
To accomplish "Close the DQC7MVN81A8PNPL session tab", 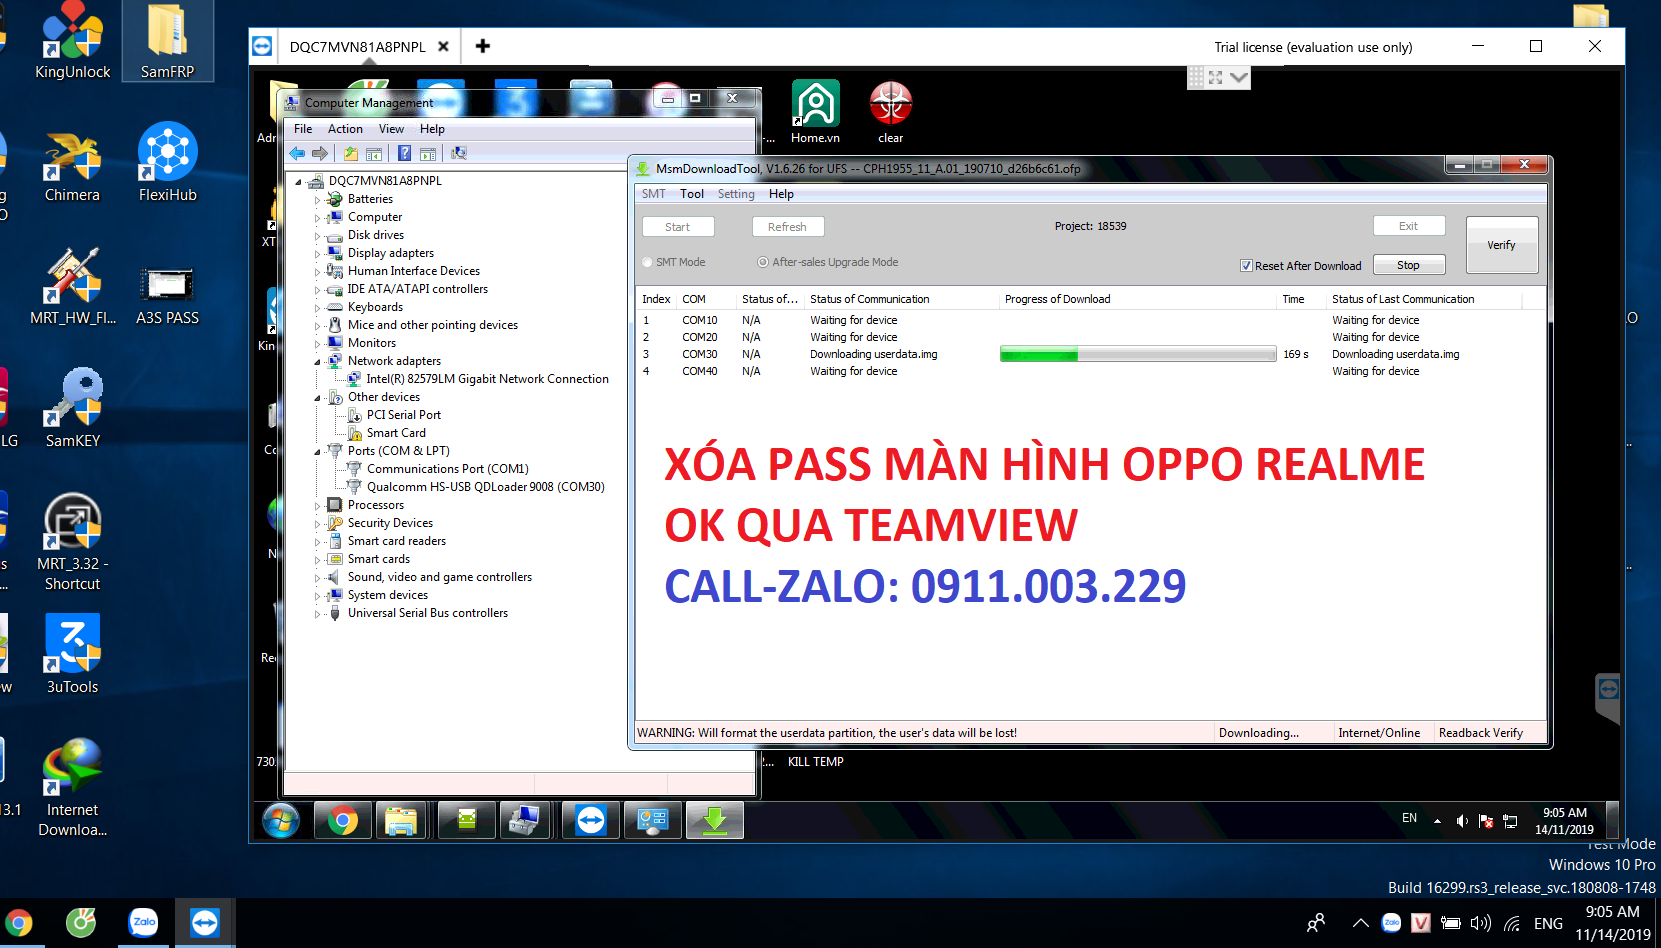I will (x=443, y=46).
